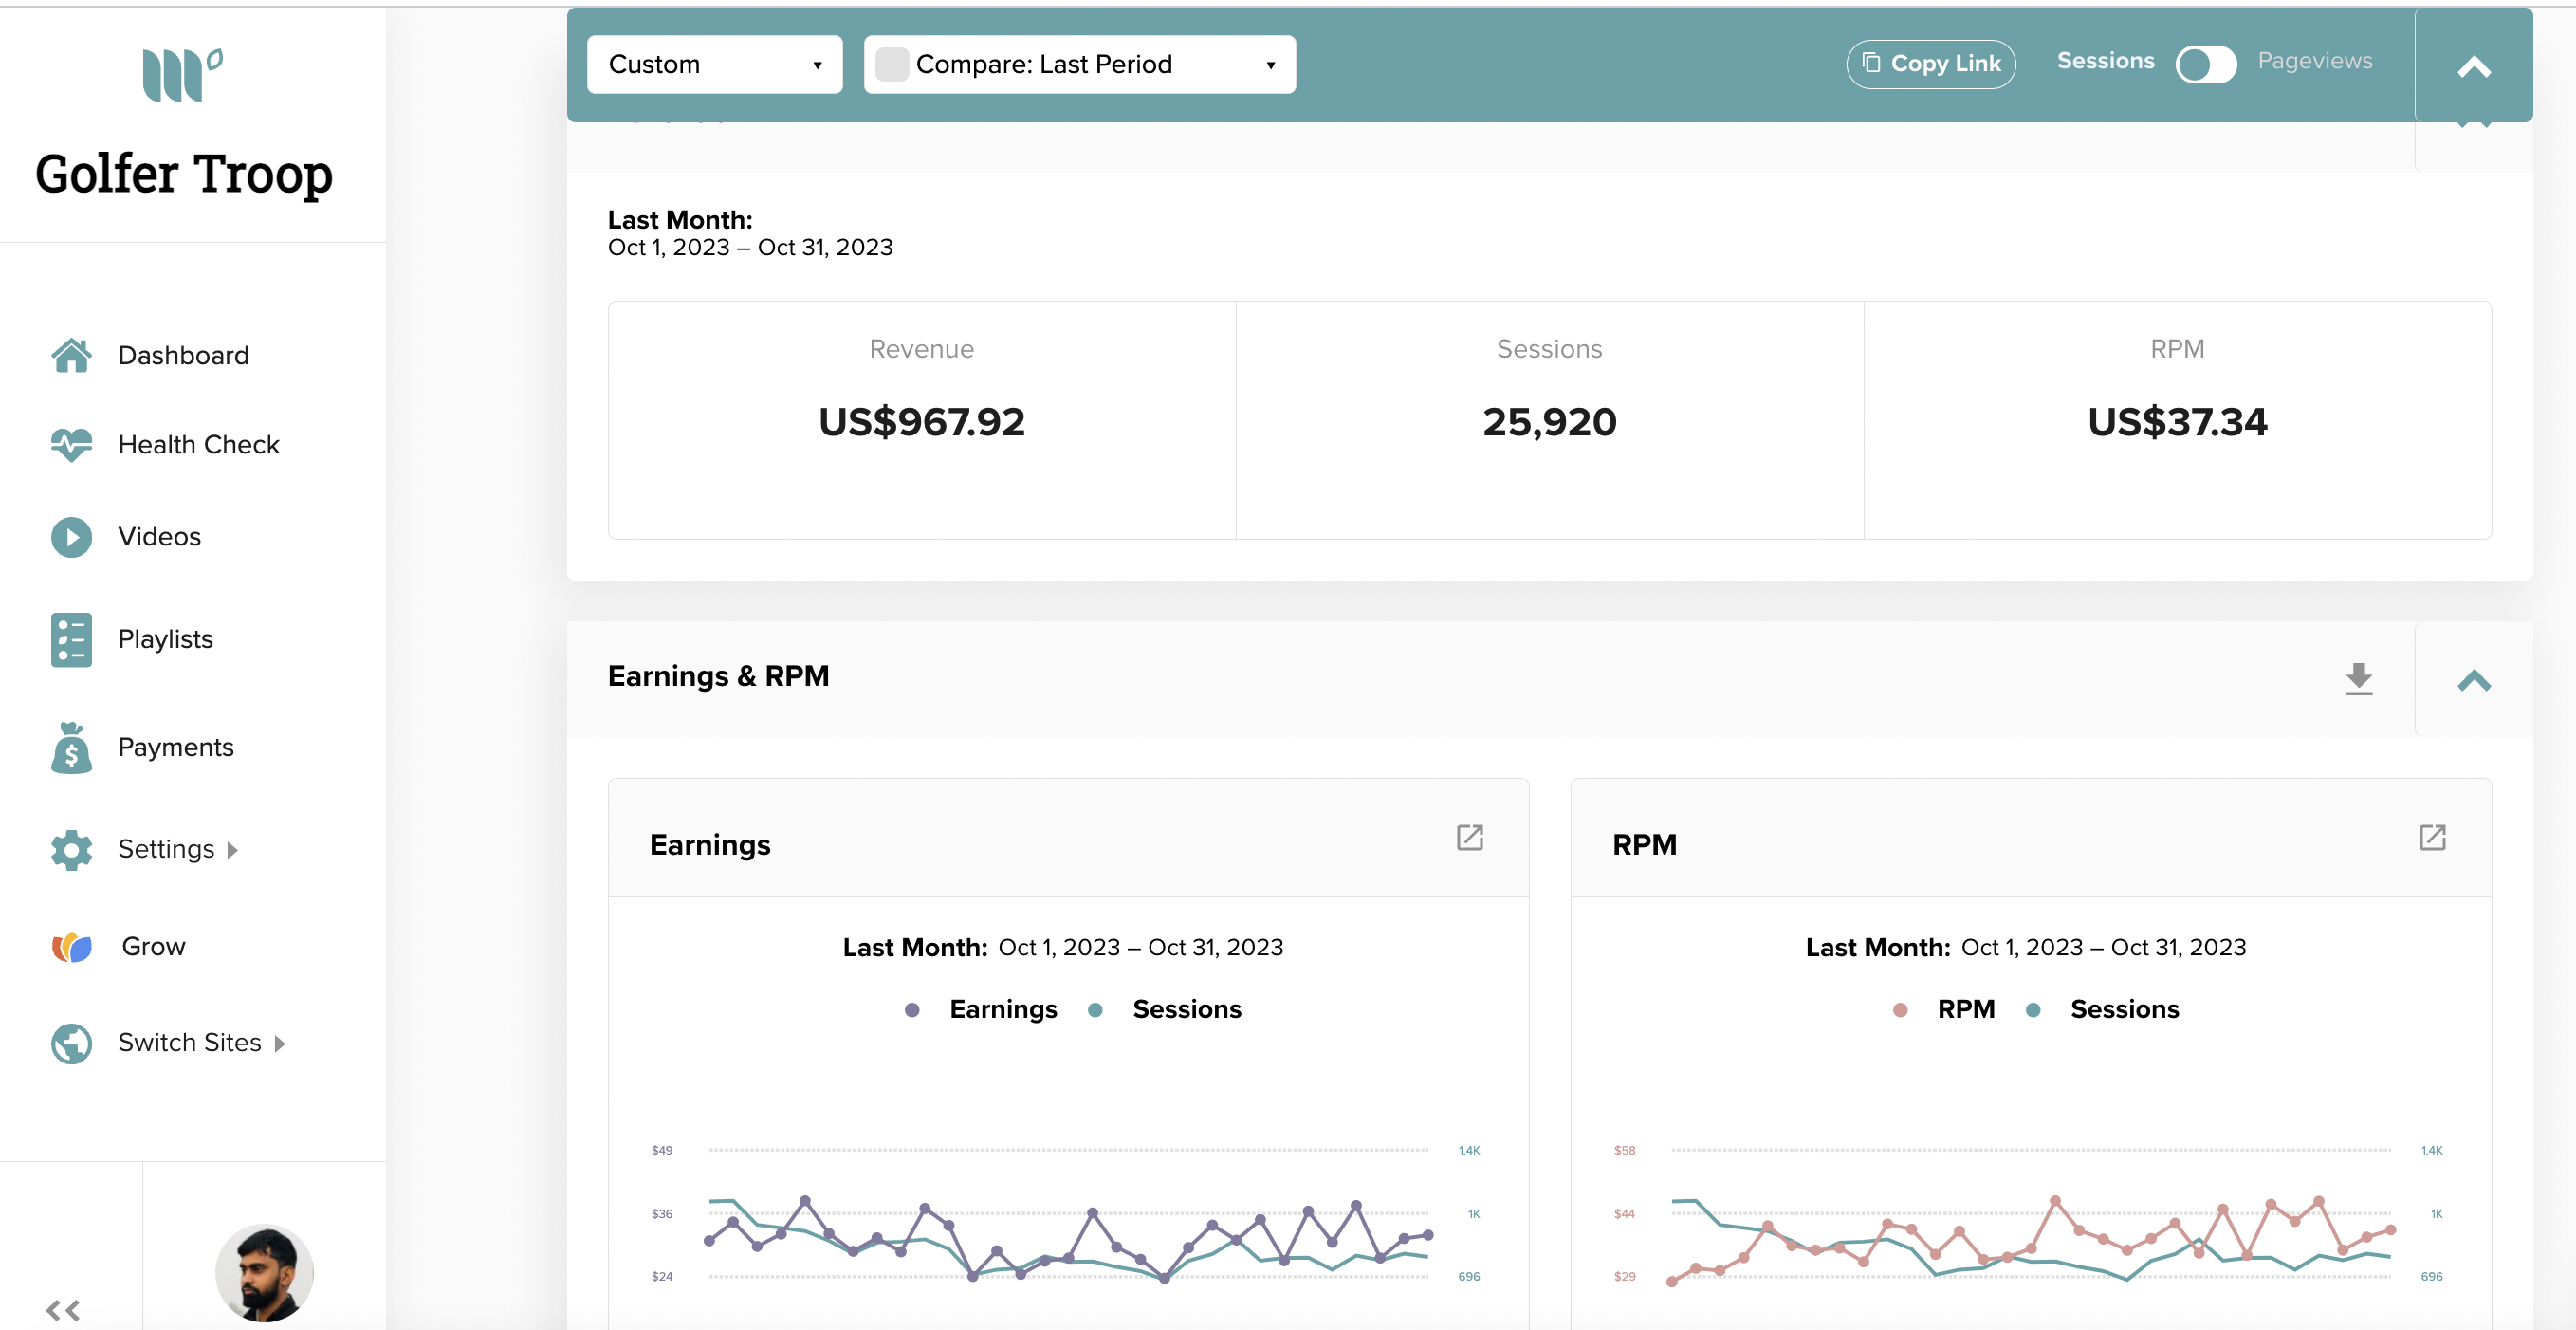
Task: Click the Settings gear icon
Action: point(71,849)
